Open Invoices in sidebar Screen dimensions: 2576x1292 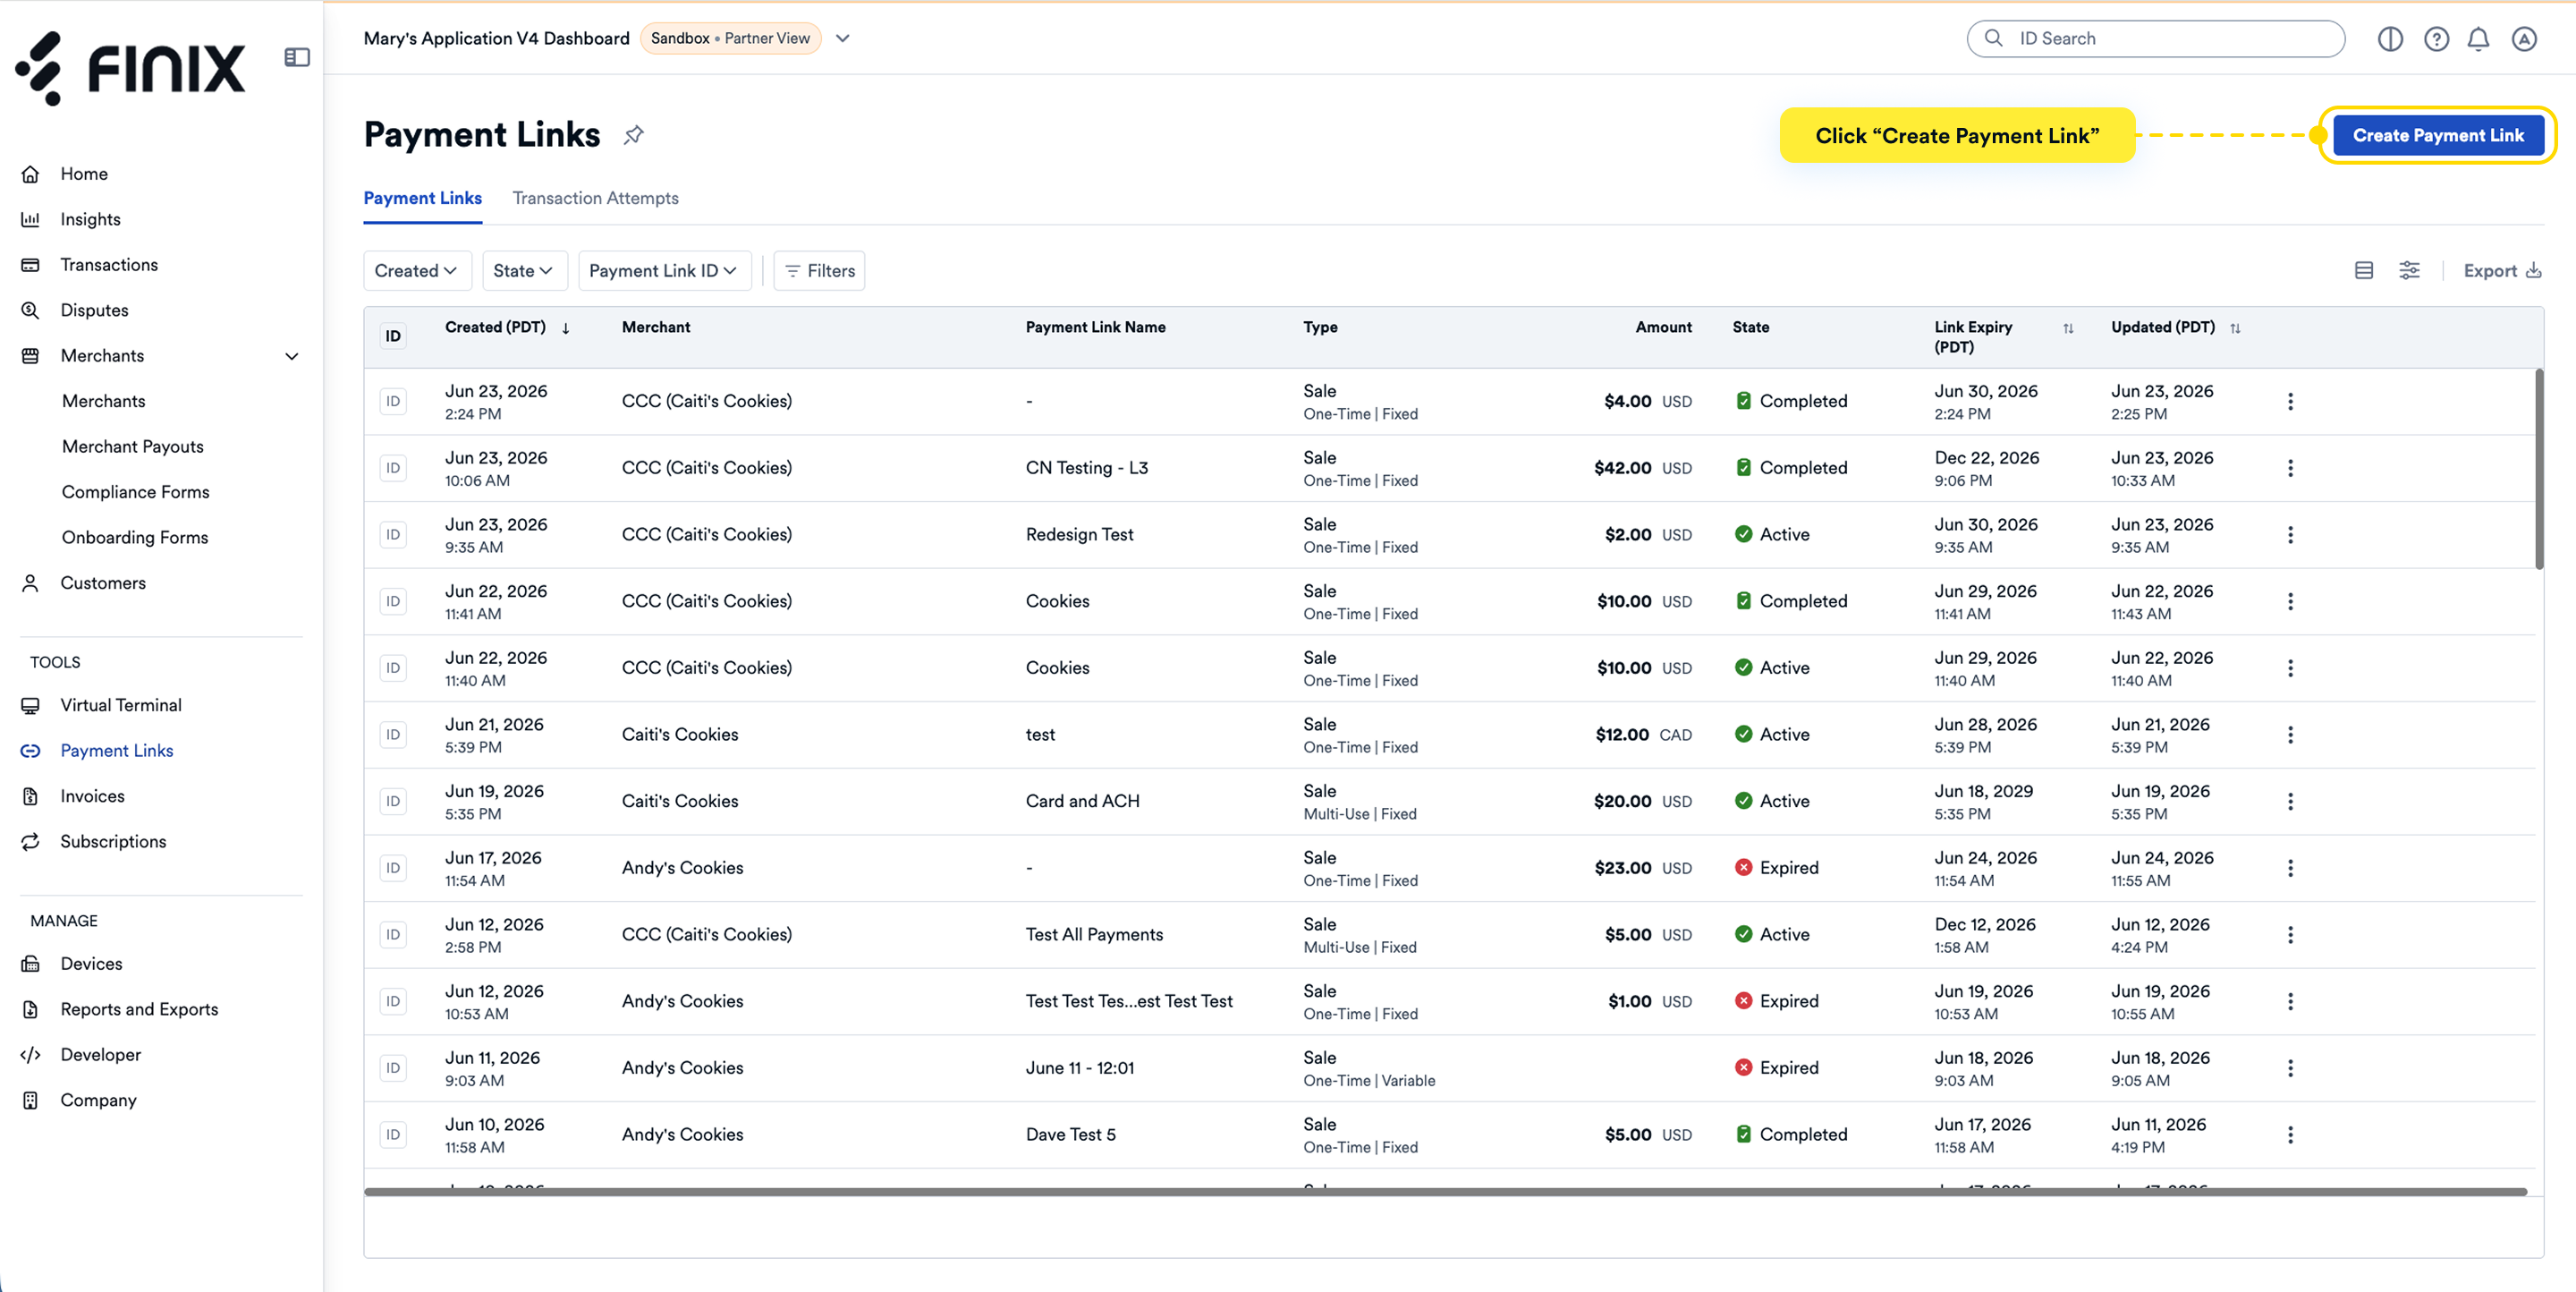(x=92, y=797)
